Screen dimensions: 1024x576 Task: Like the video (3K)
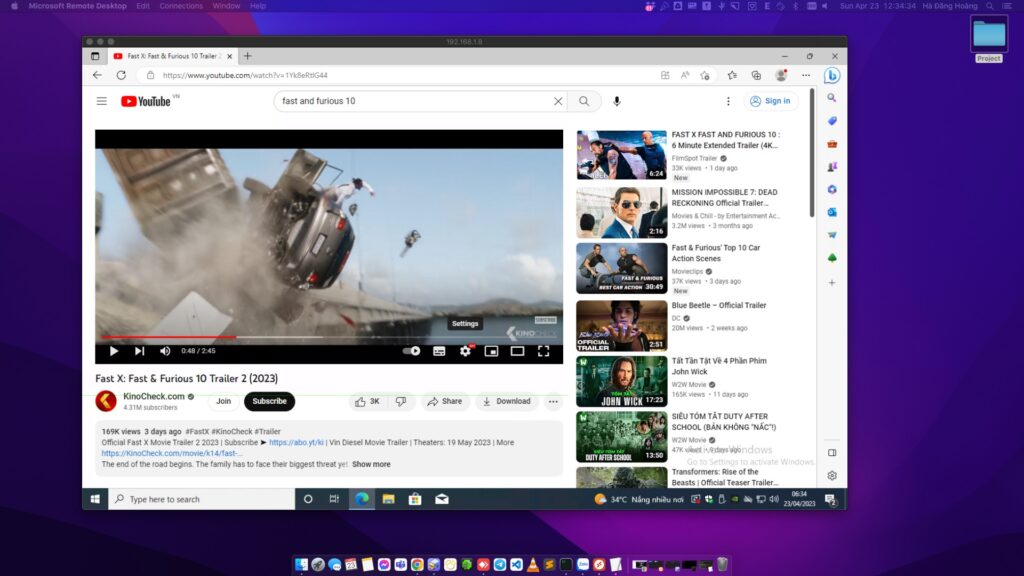[368, 402]
